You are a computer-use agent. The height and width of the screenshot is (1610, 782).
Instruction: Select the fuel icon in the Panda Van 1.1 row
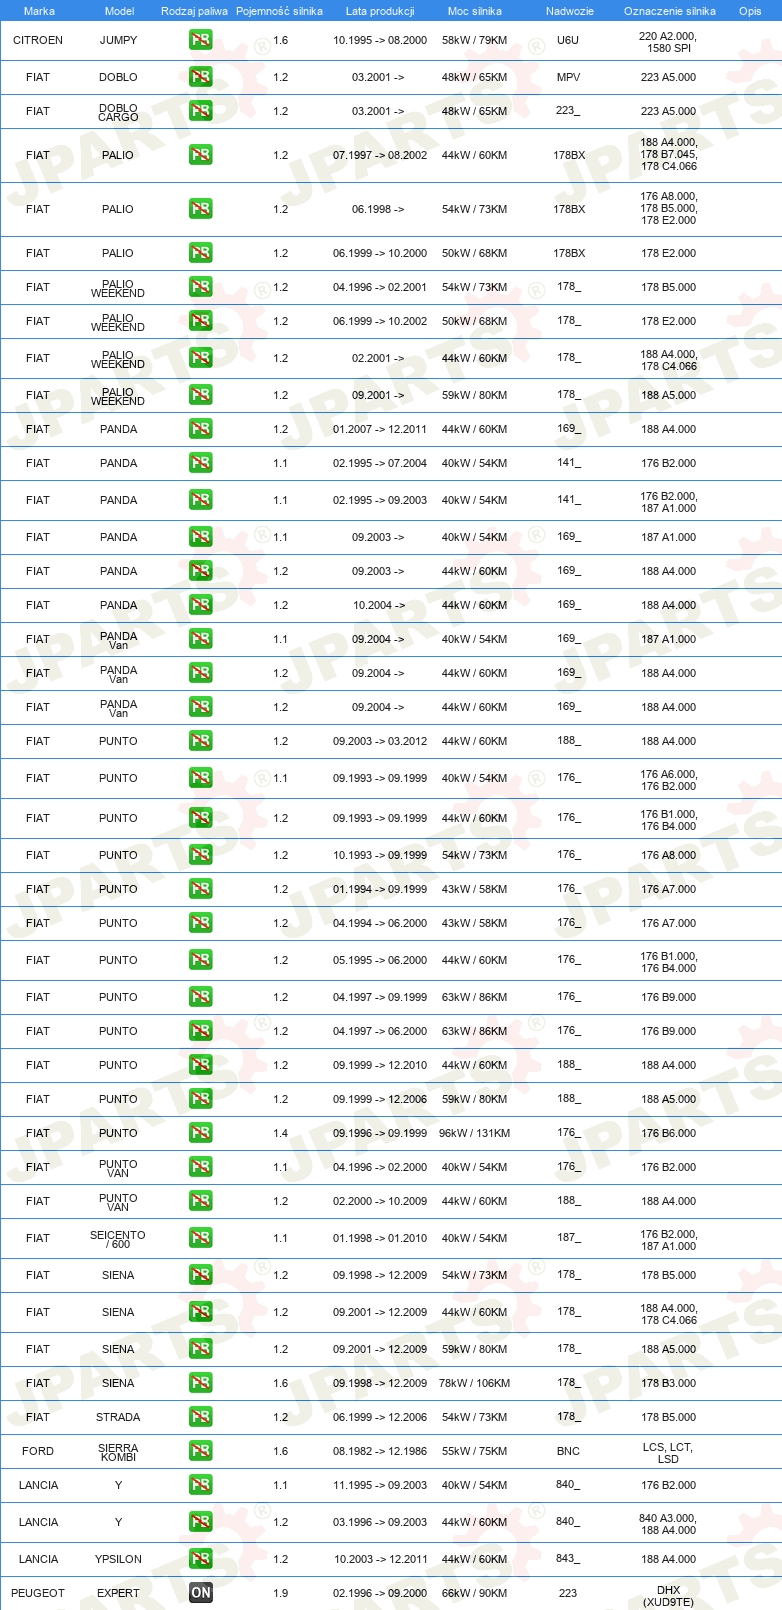tap(201, 639)
